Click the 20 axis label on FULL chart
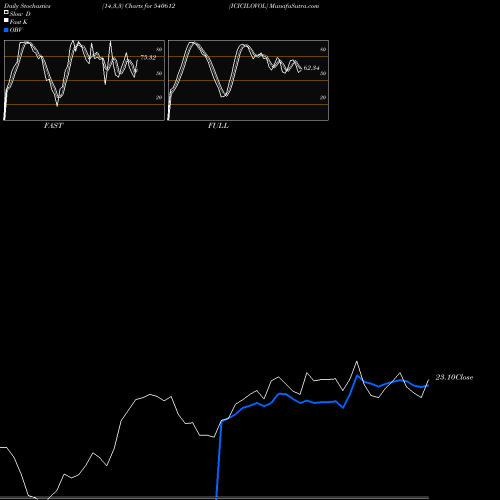 [323, 97]
